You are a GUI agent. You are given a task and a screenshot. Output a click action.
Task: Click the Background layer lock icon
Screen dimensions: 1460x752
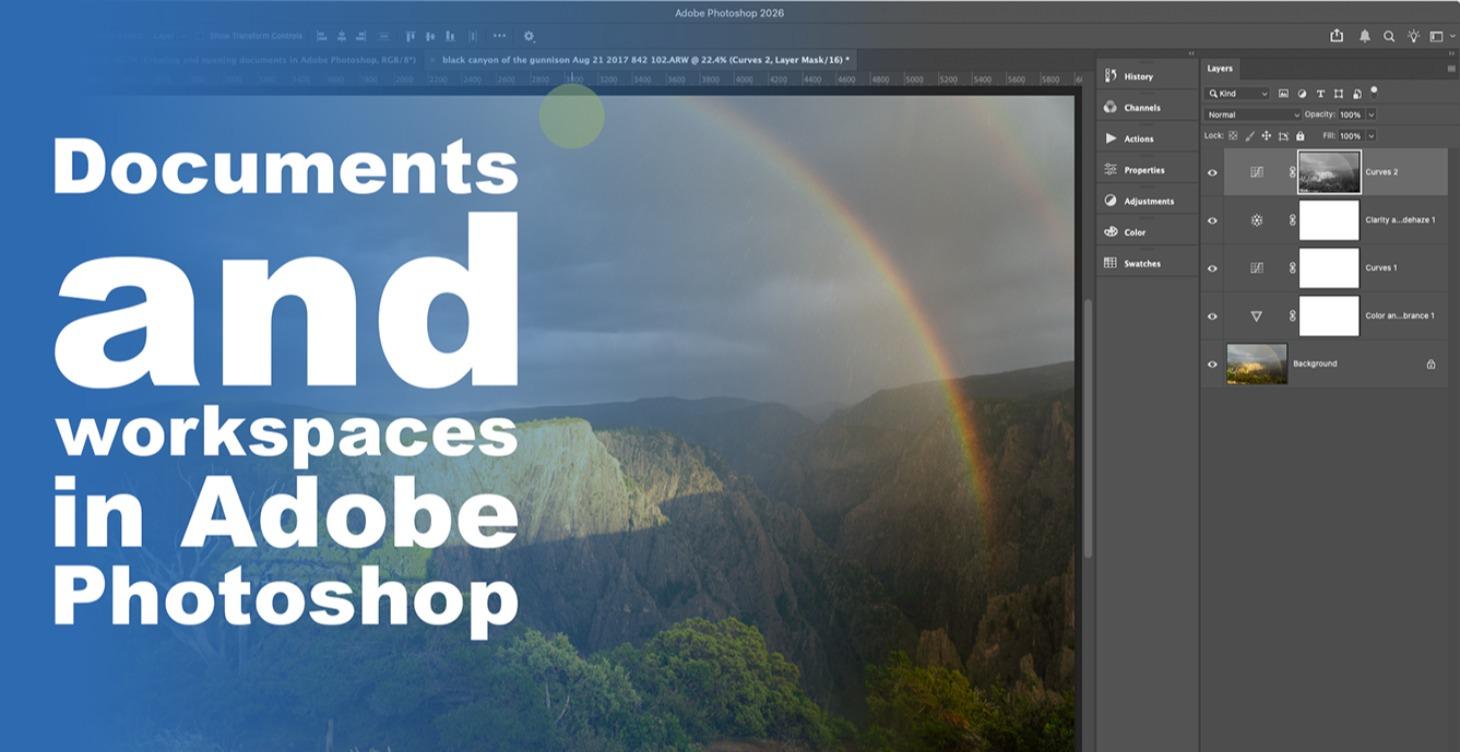pos(1431,364)
